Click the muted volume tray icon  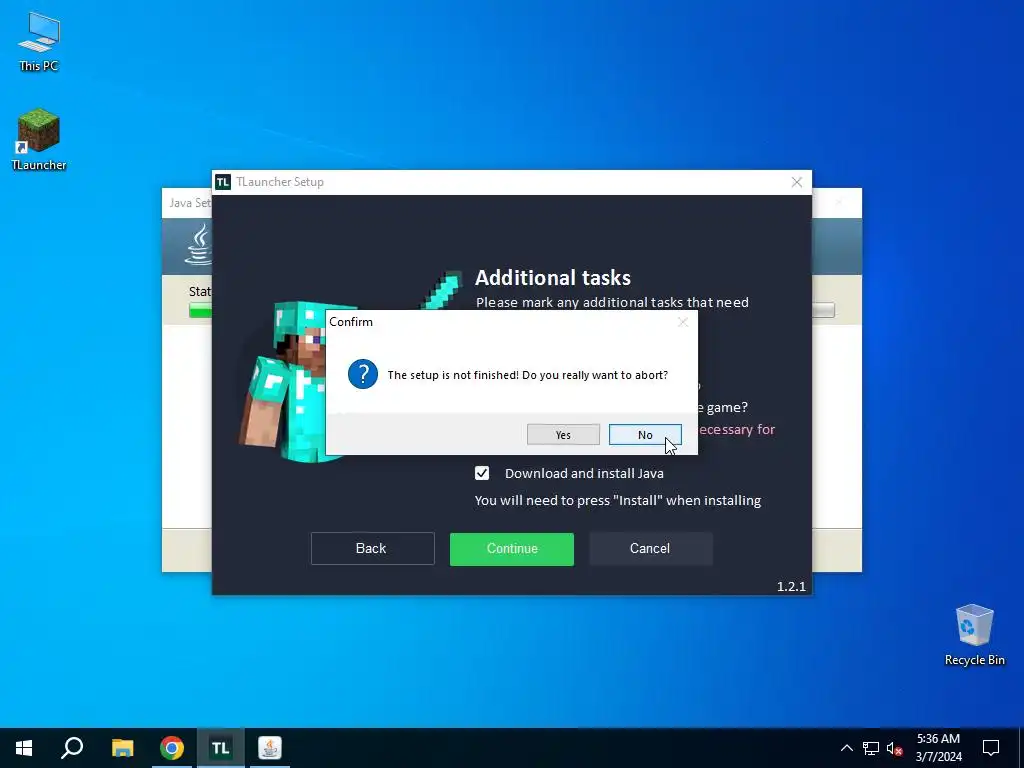894,748
